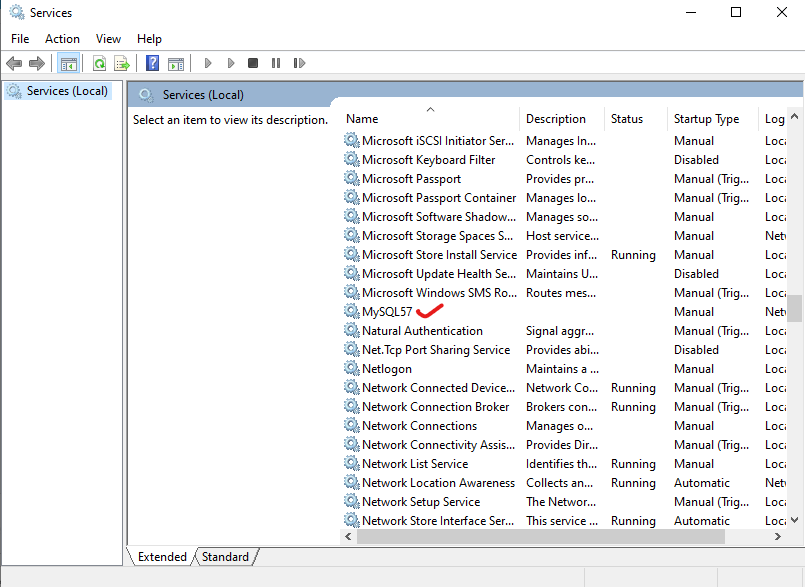Screen dimensions: 805x587
Task: Sort by the Startup Type column header
Action: pyautogui.click(x=713, y=119)
